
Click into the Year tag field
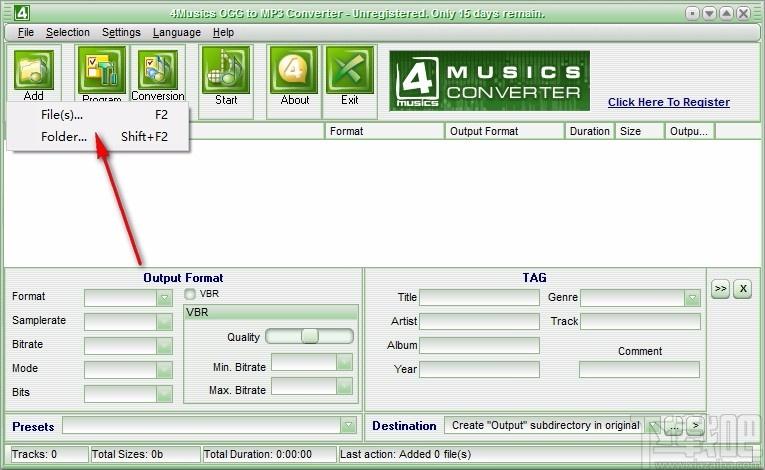[x=480, y=369]
